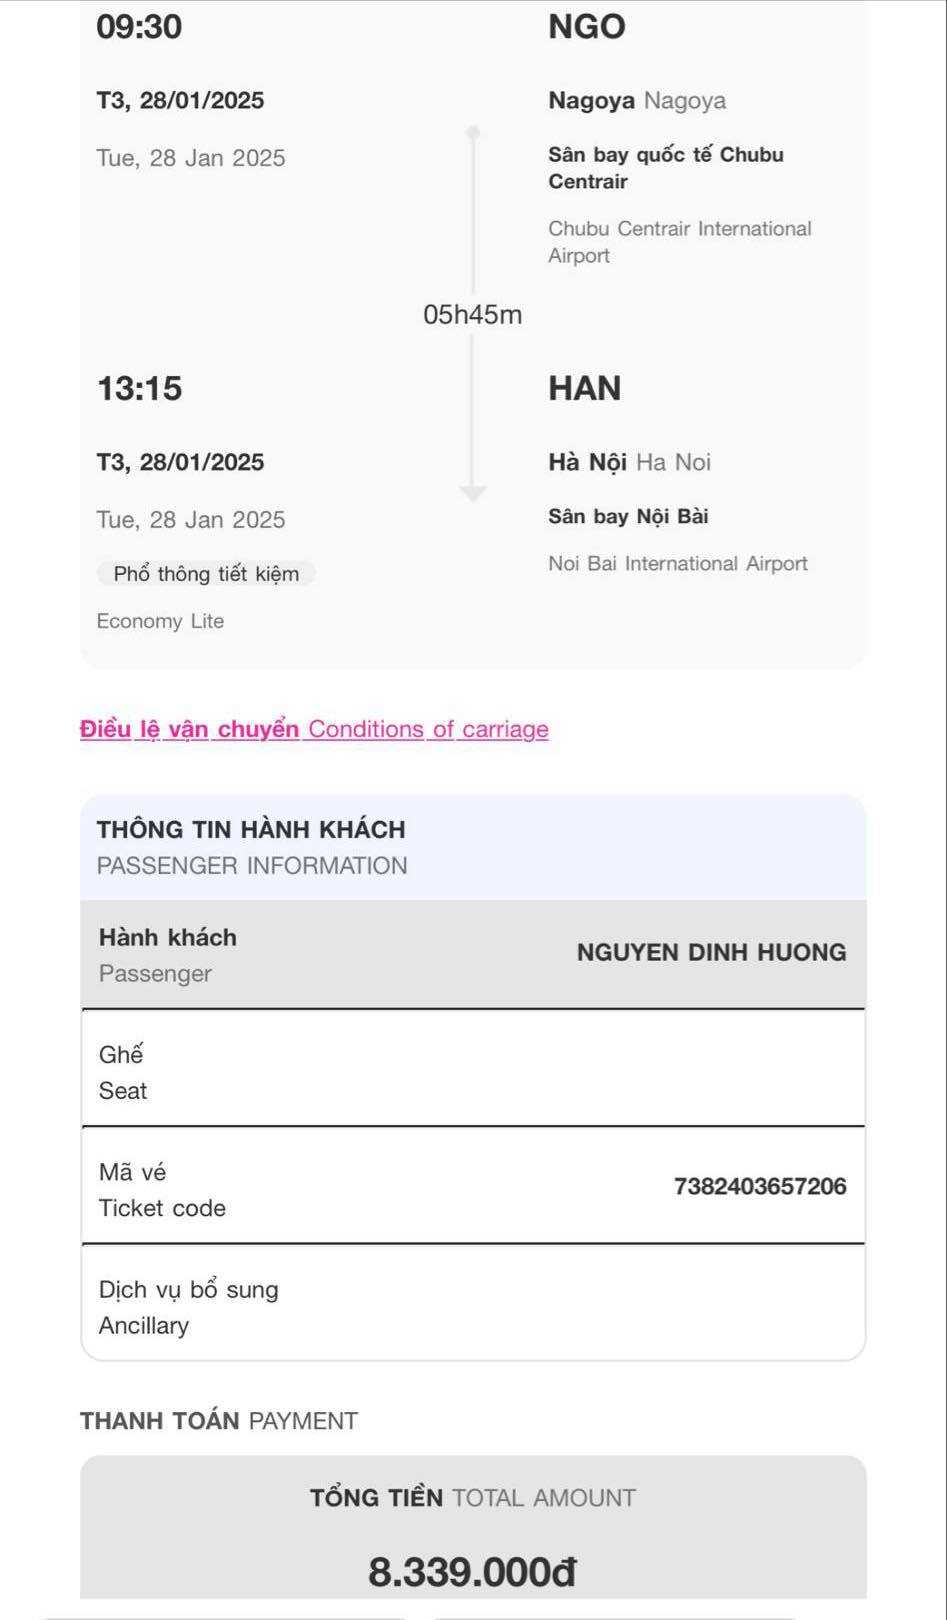Select the 13:15 arrival time
The image size is (947, 1620).
coord(139,388)
